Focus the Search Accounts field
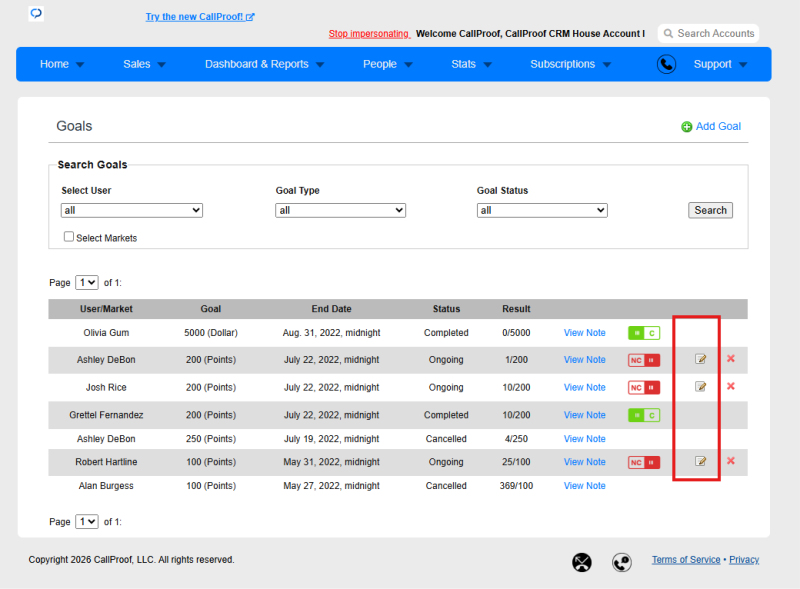This screenshot has height=589, width=800. click(x=709, y=34)
